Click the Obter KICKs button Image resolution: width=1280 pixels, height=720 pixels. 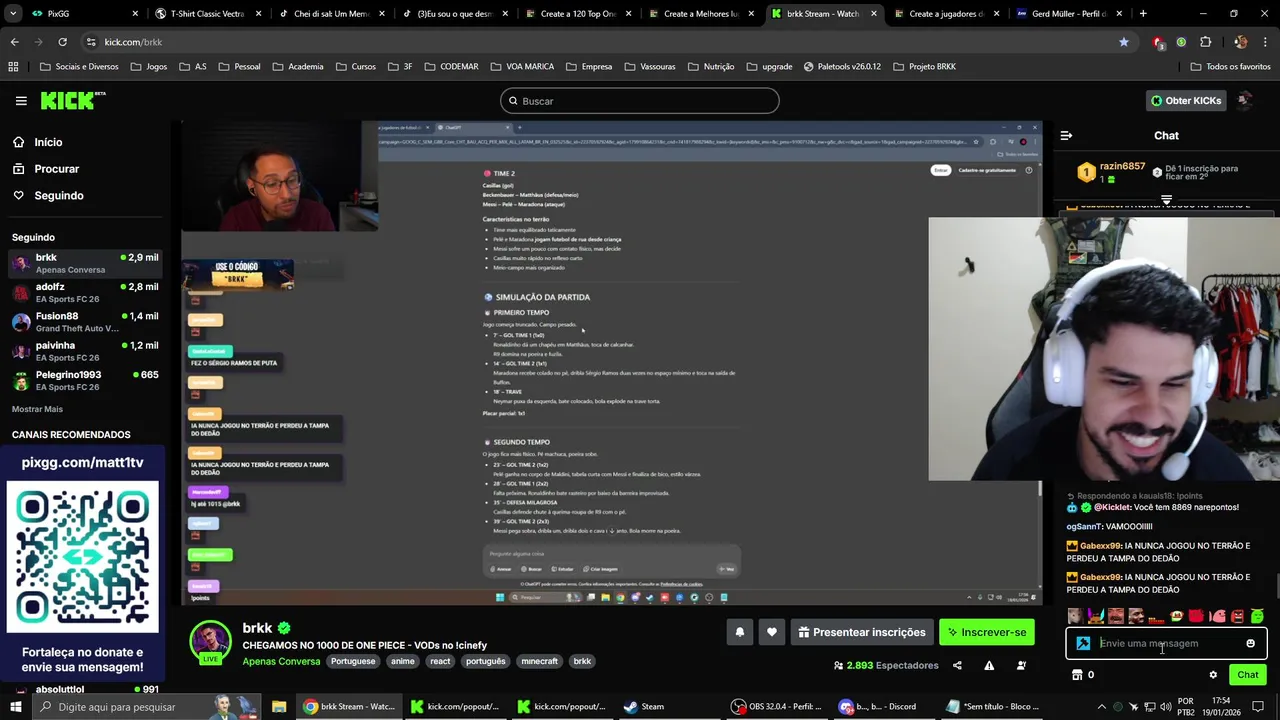click(1185, 100)
